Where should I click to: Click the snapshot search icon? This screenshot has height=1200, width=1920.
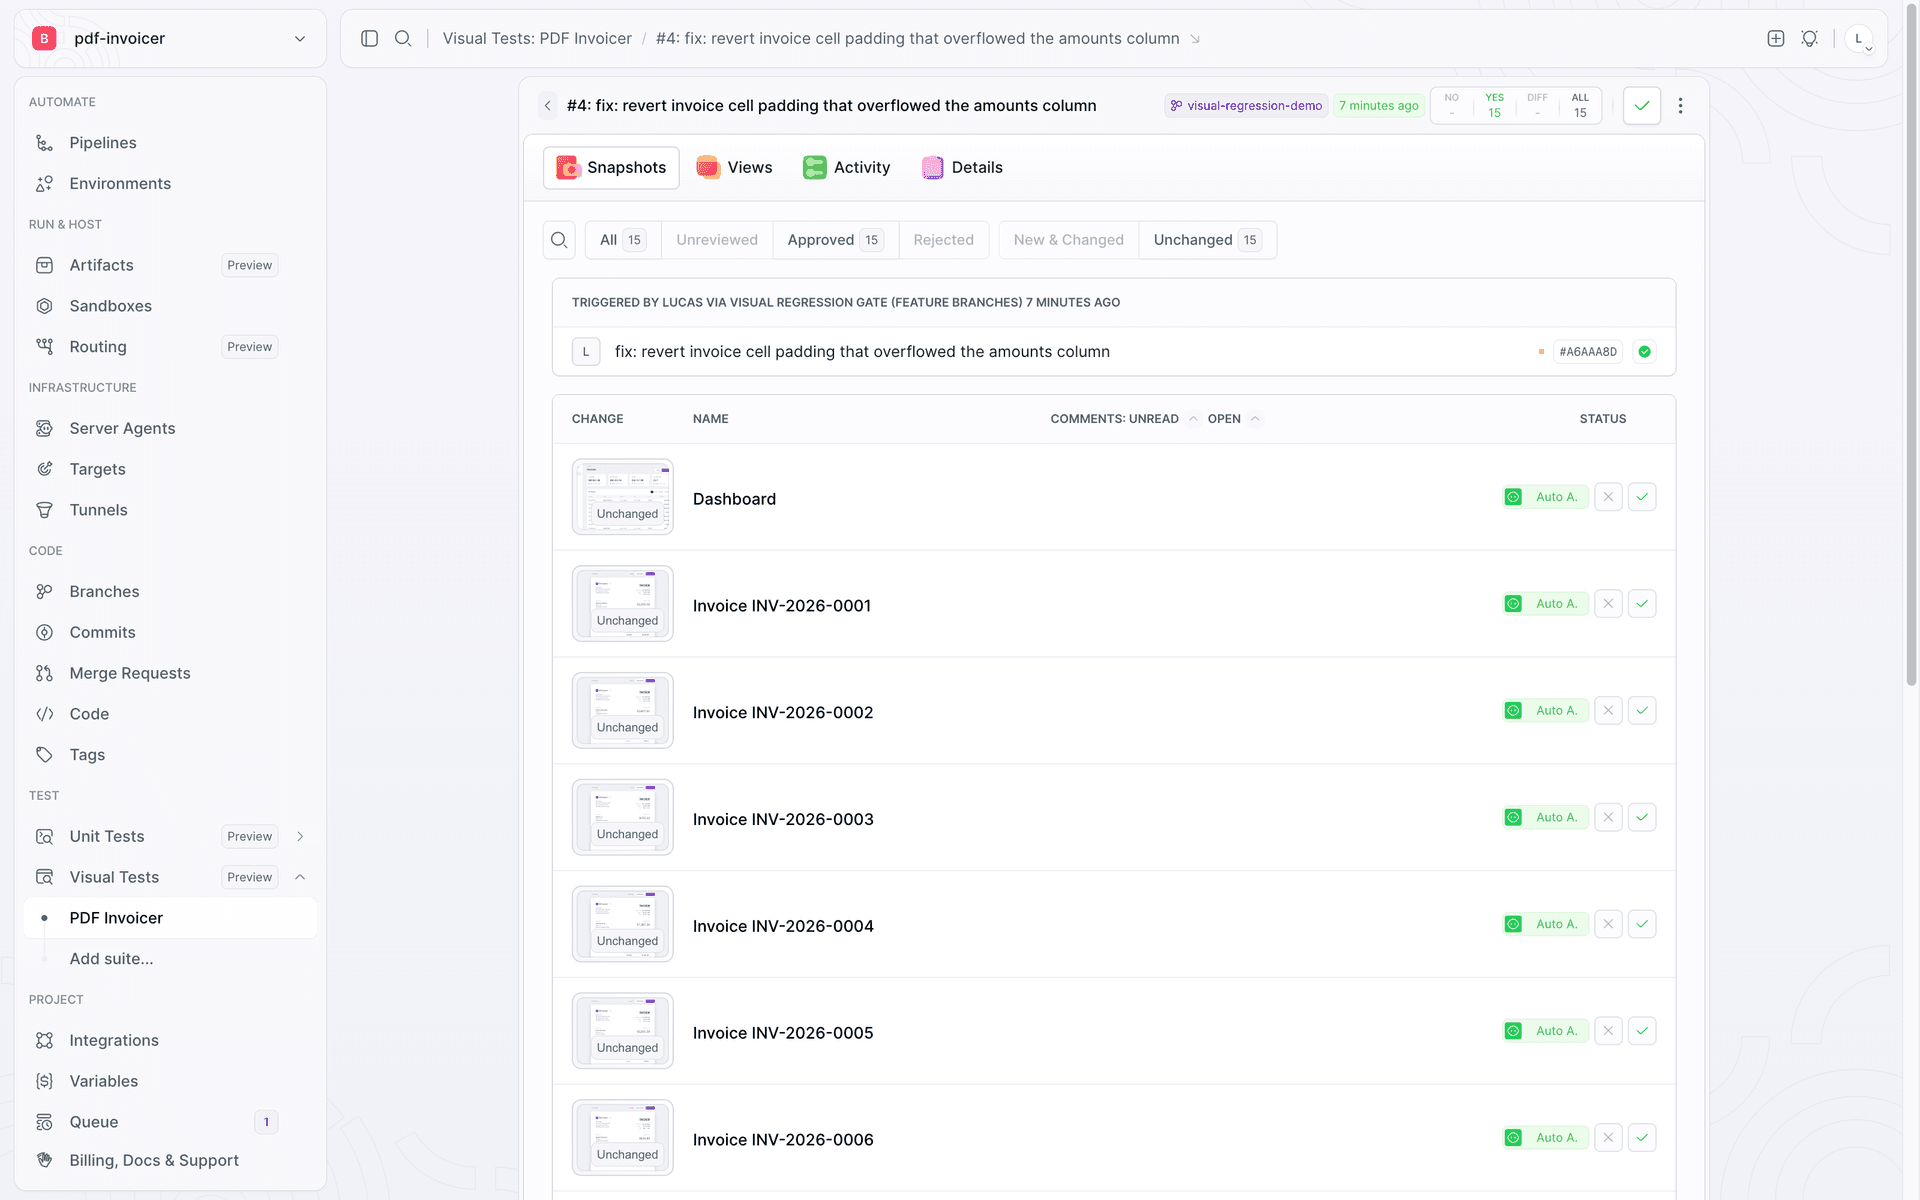tap(559, 240)
